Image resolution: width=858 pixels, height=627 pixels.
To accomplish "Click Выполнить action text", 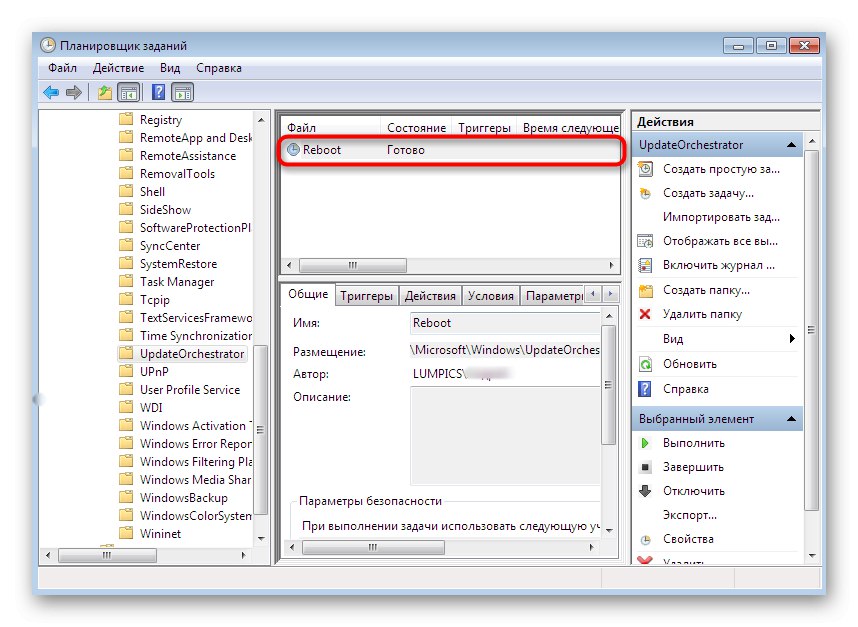I will 694,443.
